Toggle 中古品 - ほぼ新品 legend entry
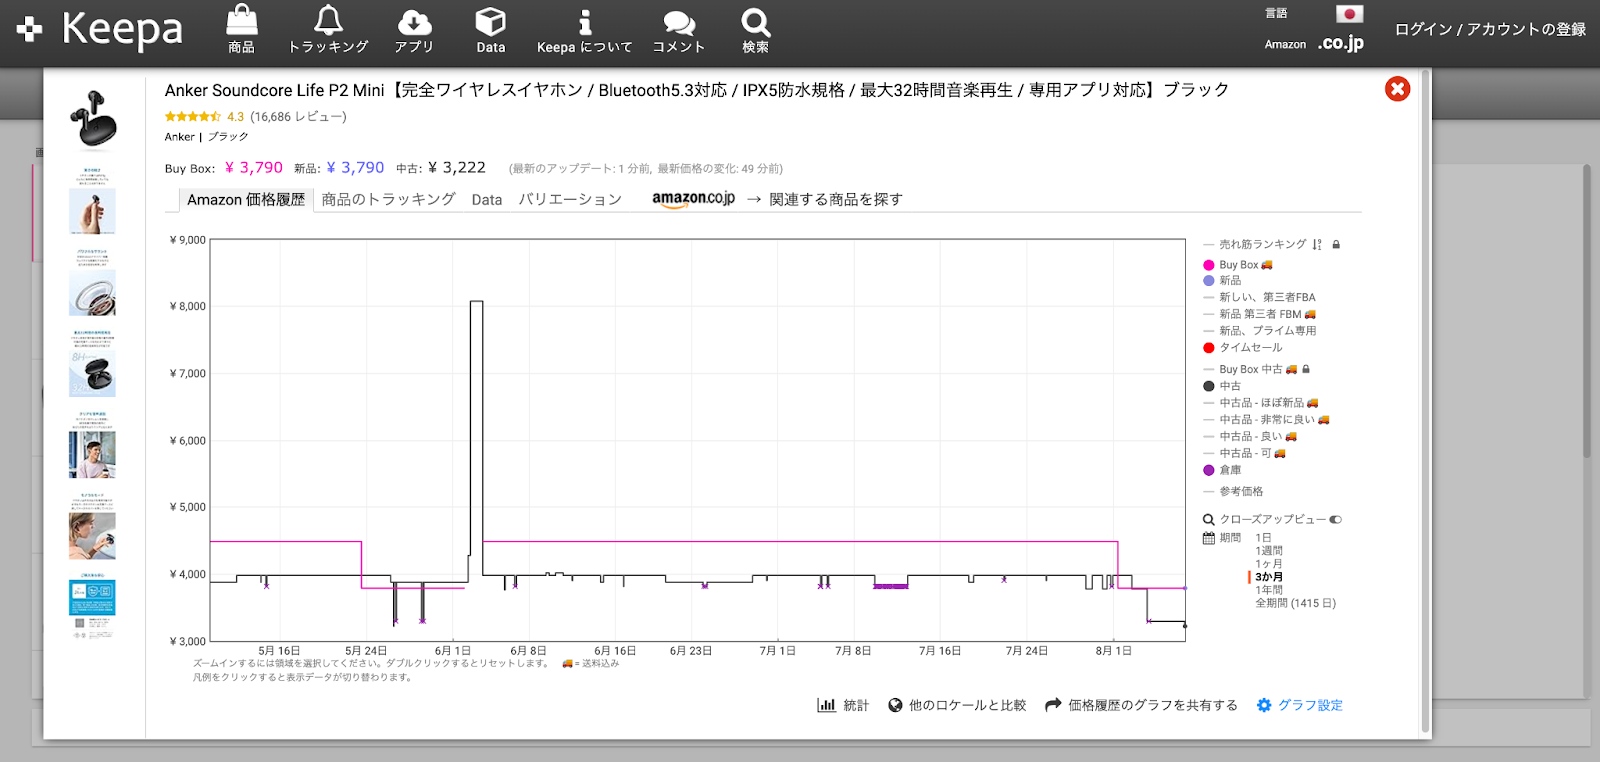Screen dimensions: 1600x762 pos(1261,403)
